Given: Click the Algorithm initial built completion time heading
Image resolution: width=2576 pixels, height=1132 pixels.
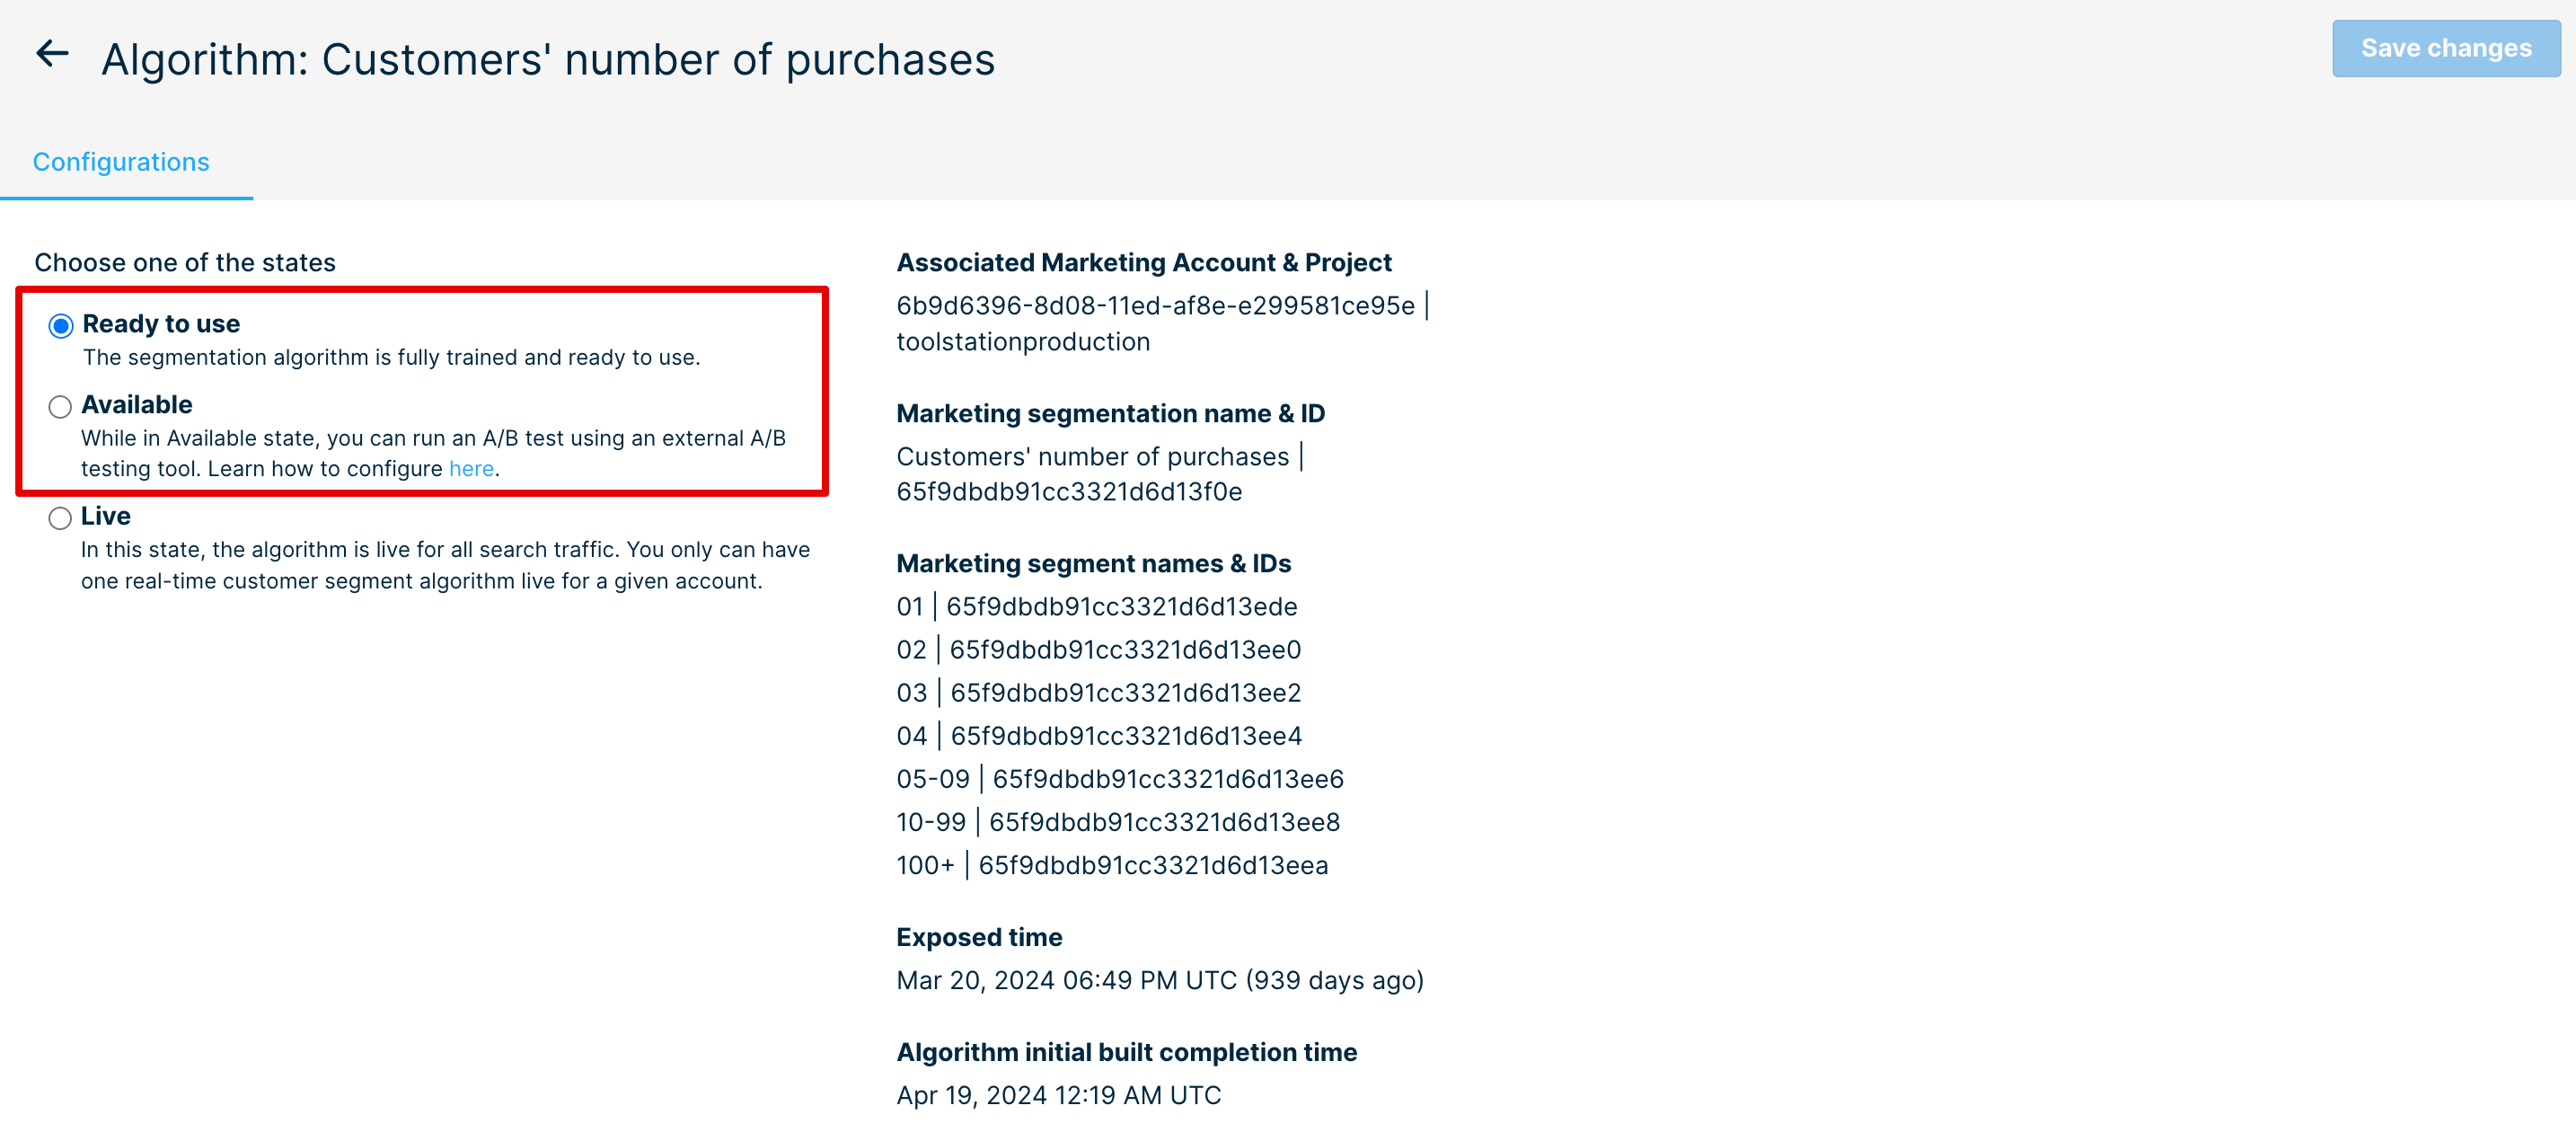Looking at the screenshot, I should 1126,1053.
